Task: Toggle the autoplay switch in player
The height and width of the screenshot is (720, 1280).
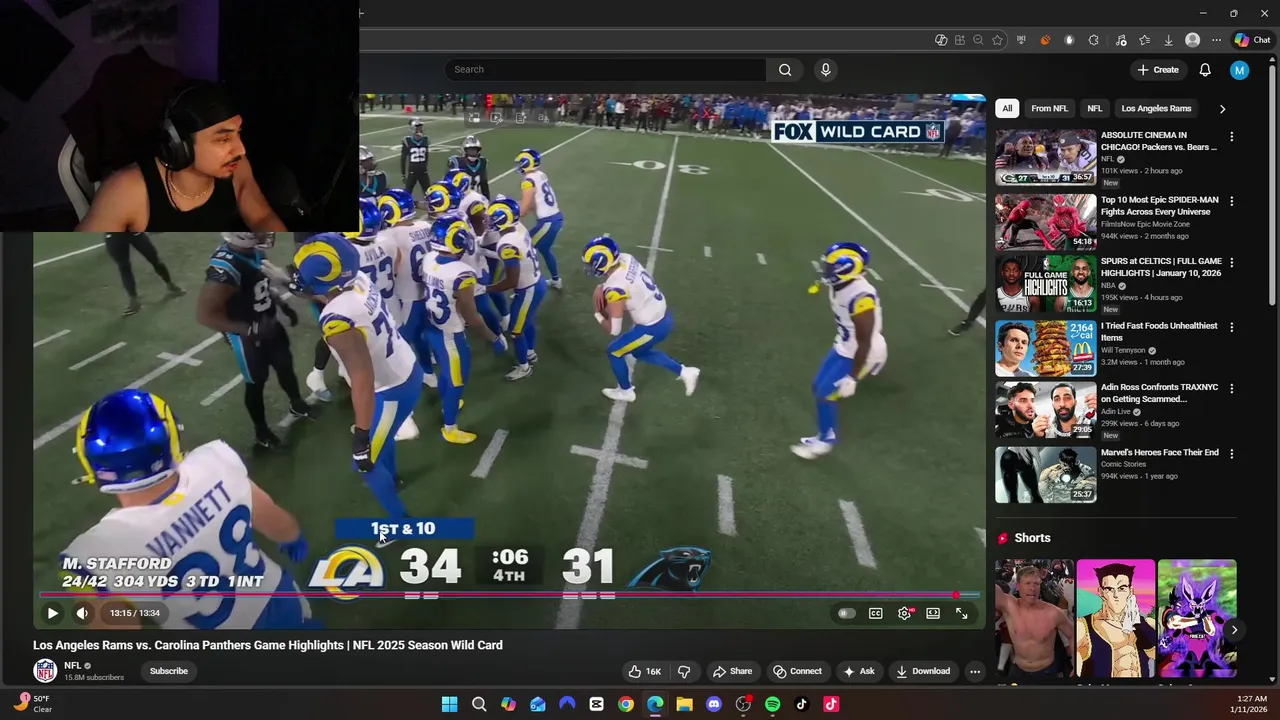Action: pos(847,613)
